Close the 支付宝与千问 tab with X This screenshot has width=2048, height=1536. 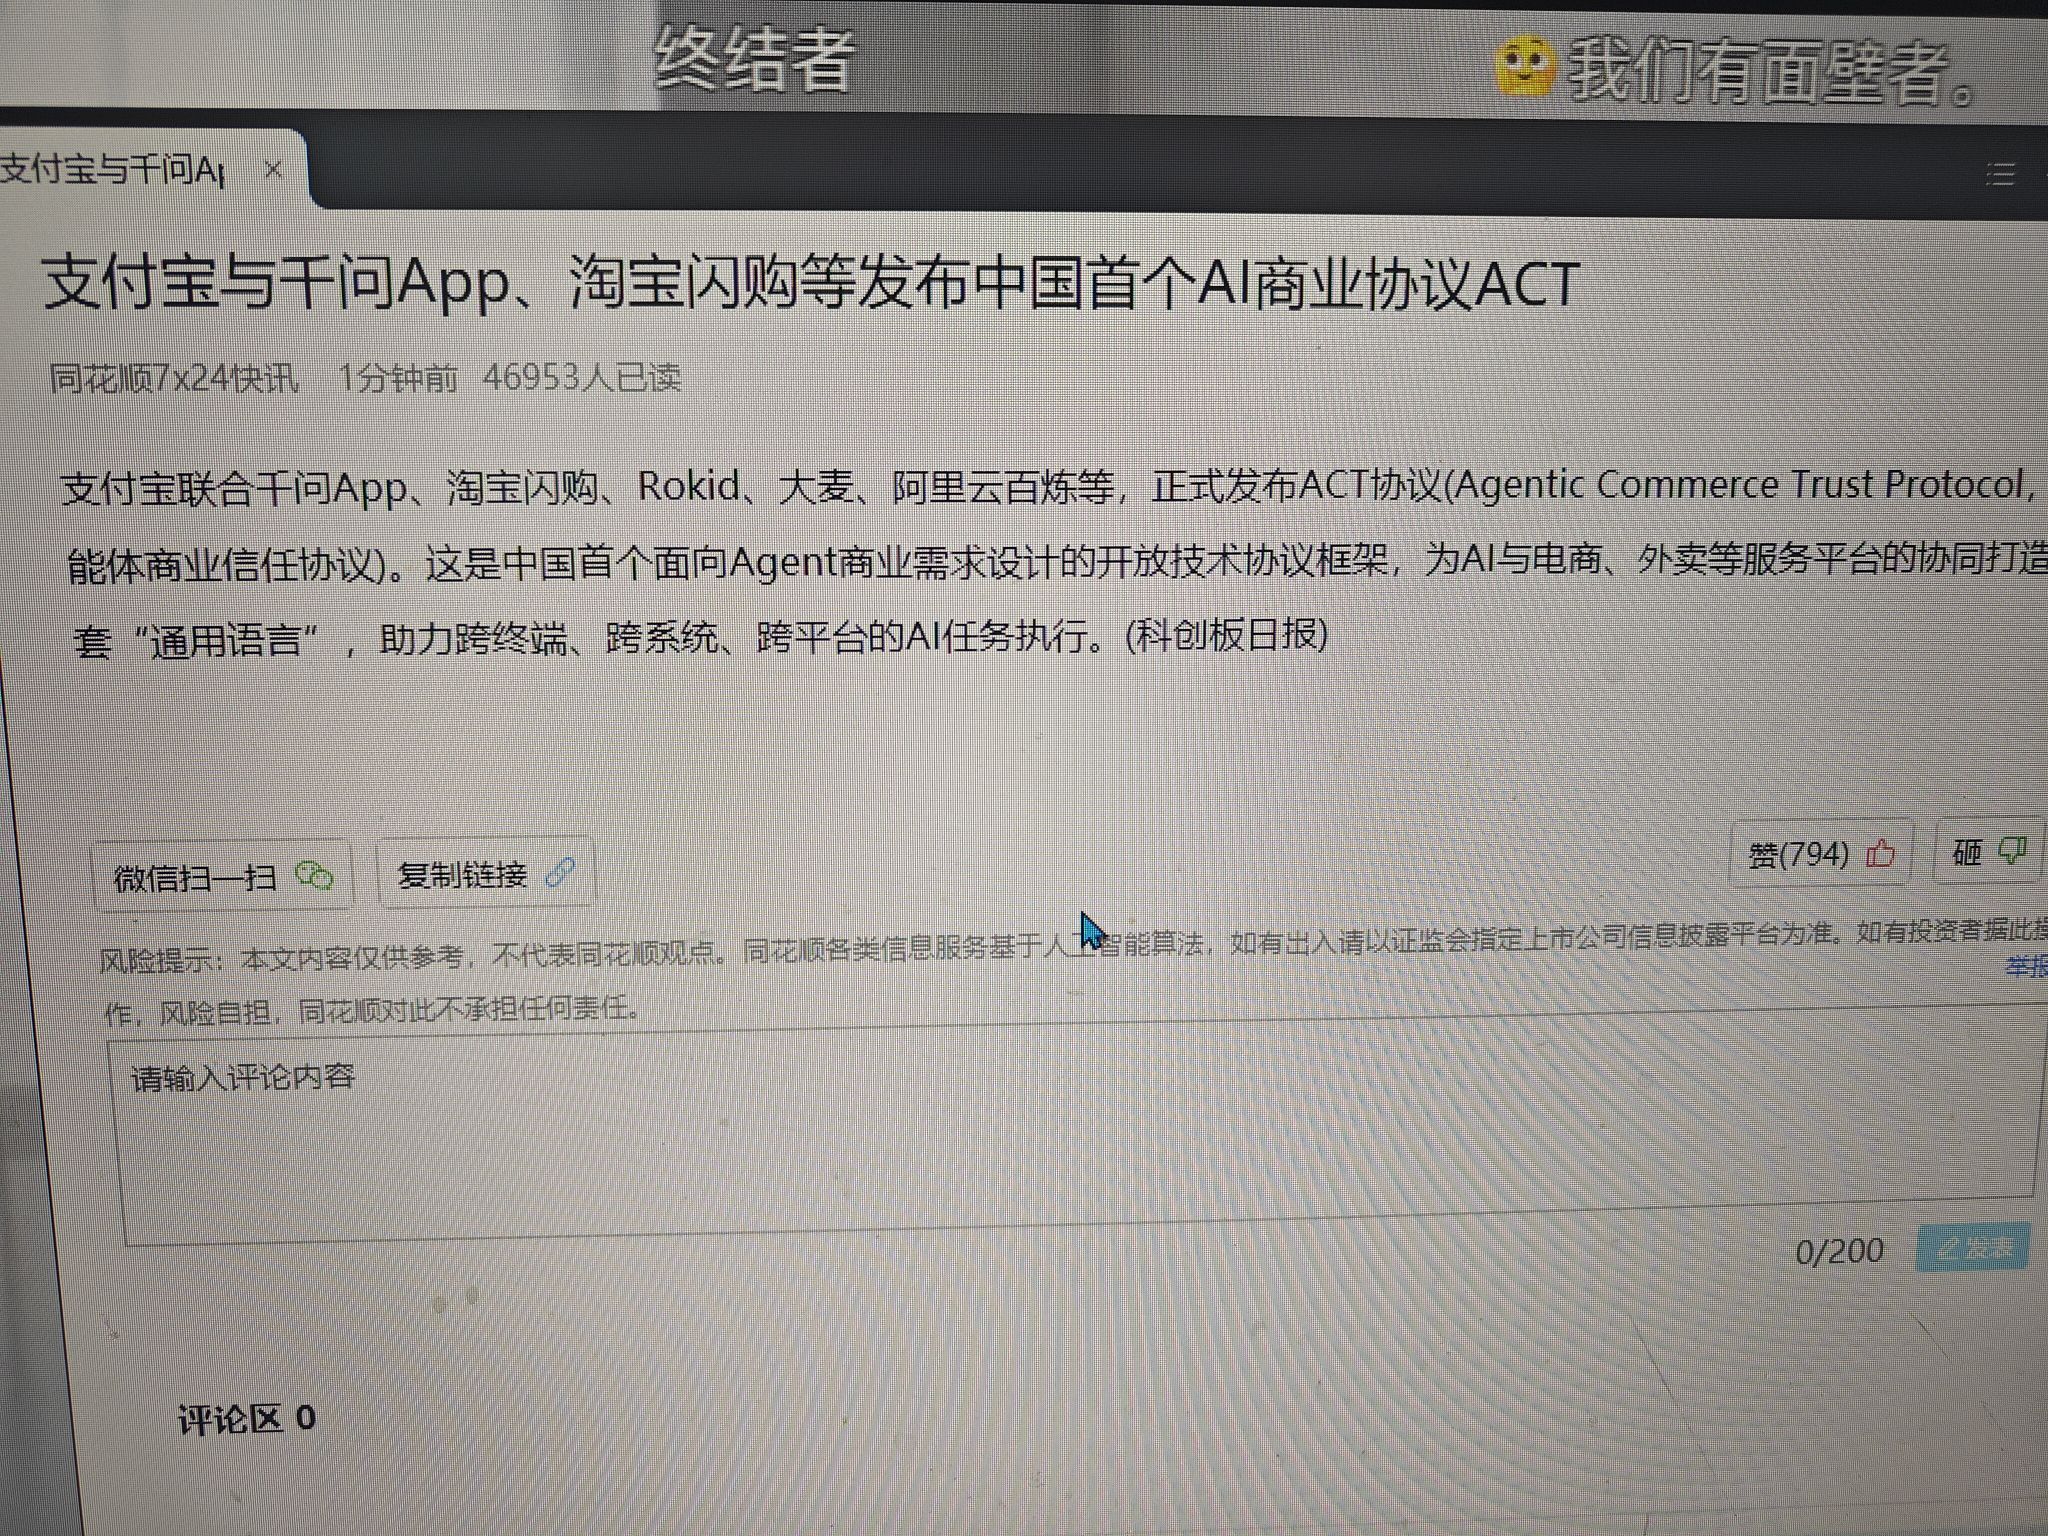click(273, 170)
